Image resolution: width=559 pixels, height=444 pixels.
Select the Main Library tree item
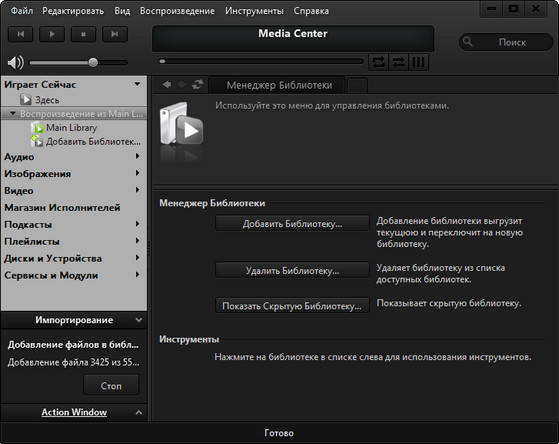click(72, 128)
